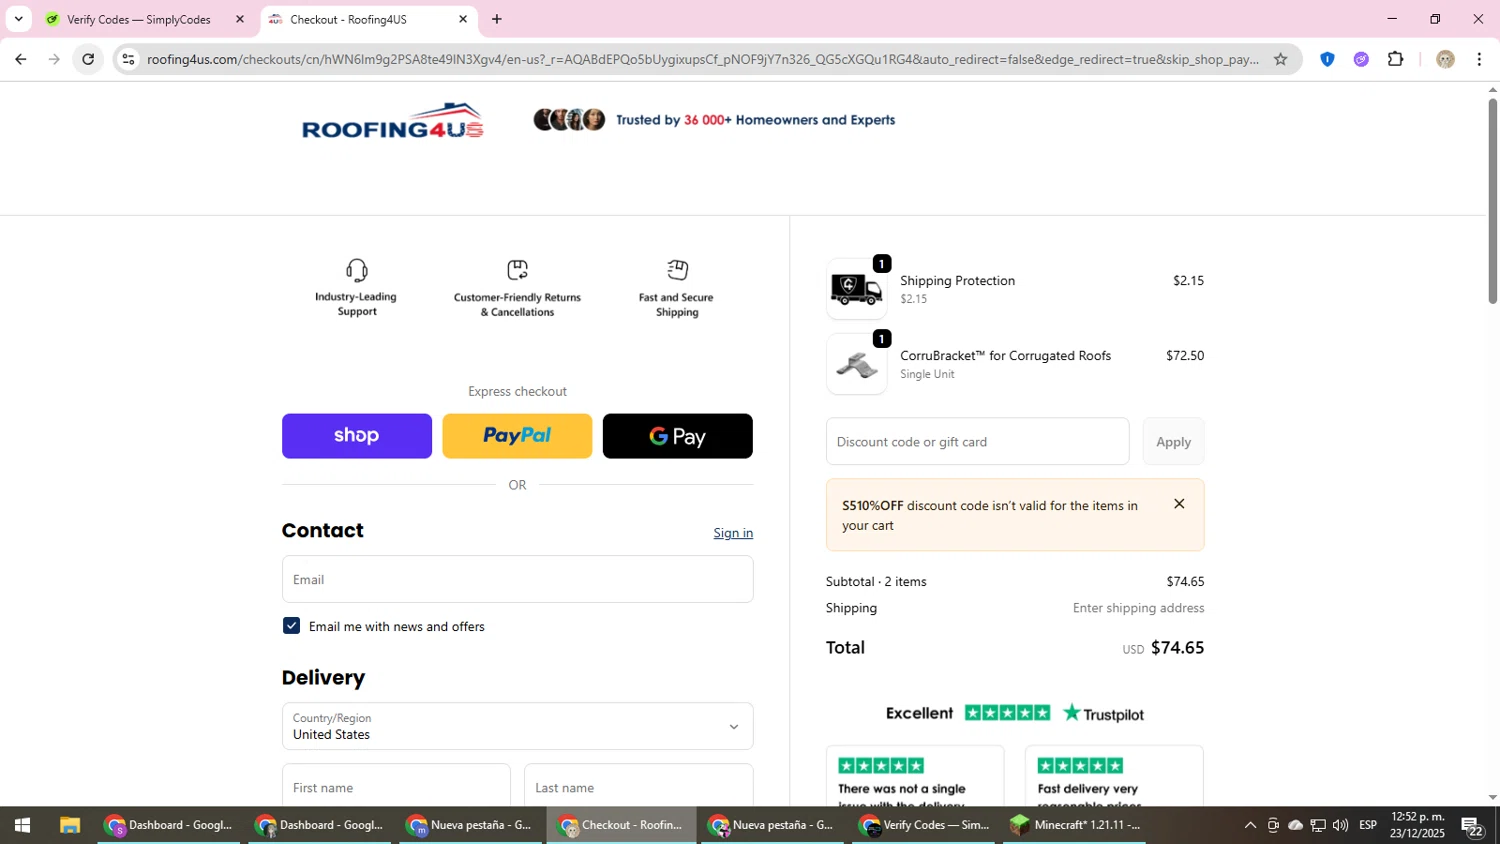Click the Last name field

coord(638,787)
